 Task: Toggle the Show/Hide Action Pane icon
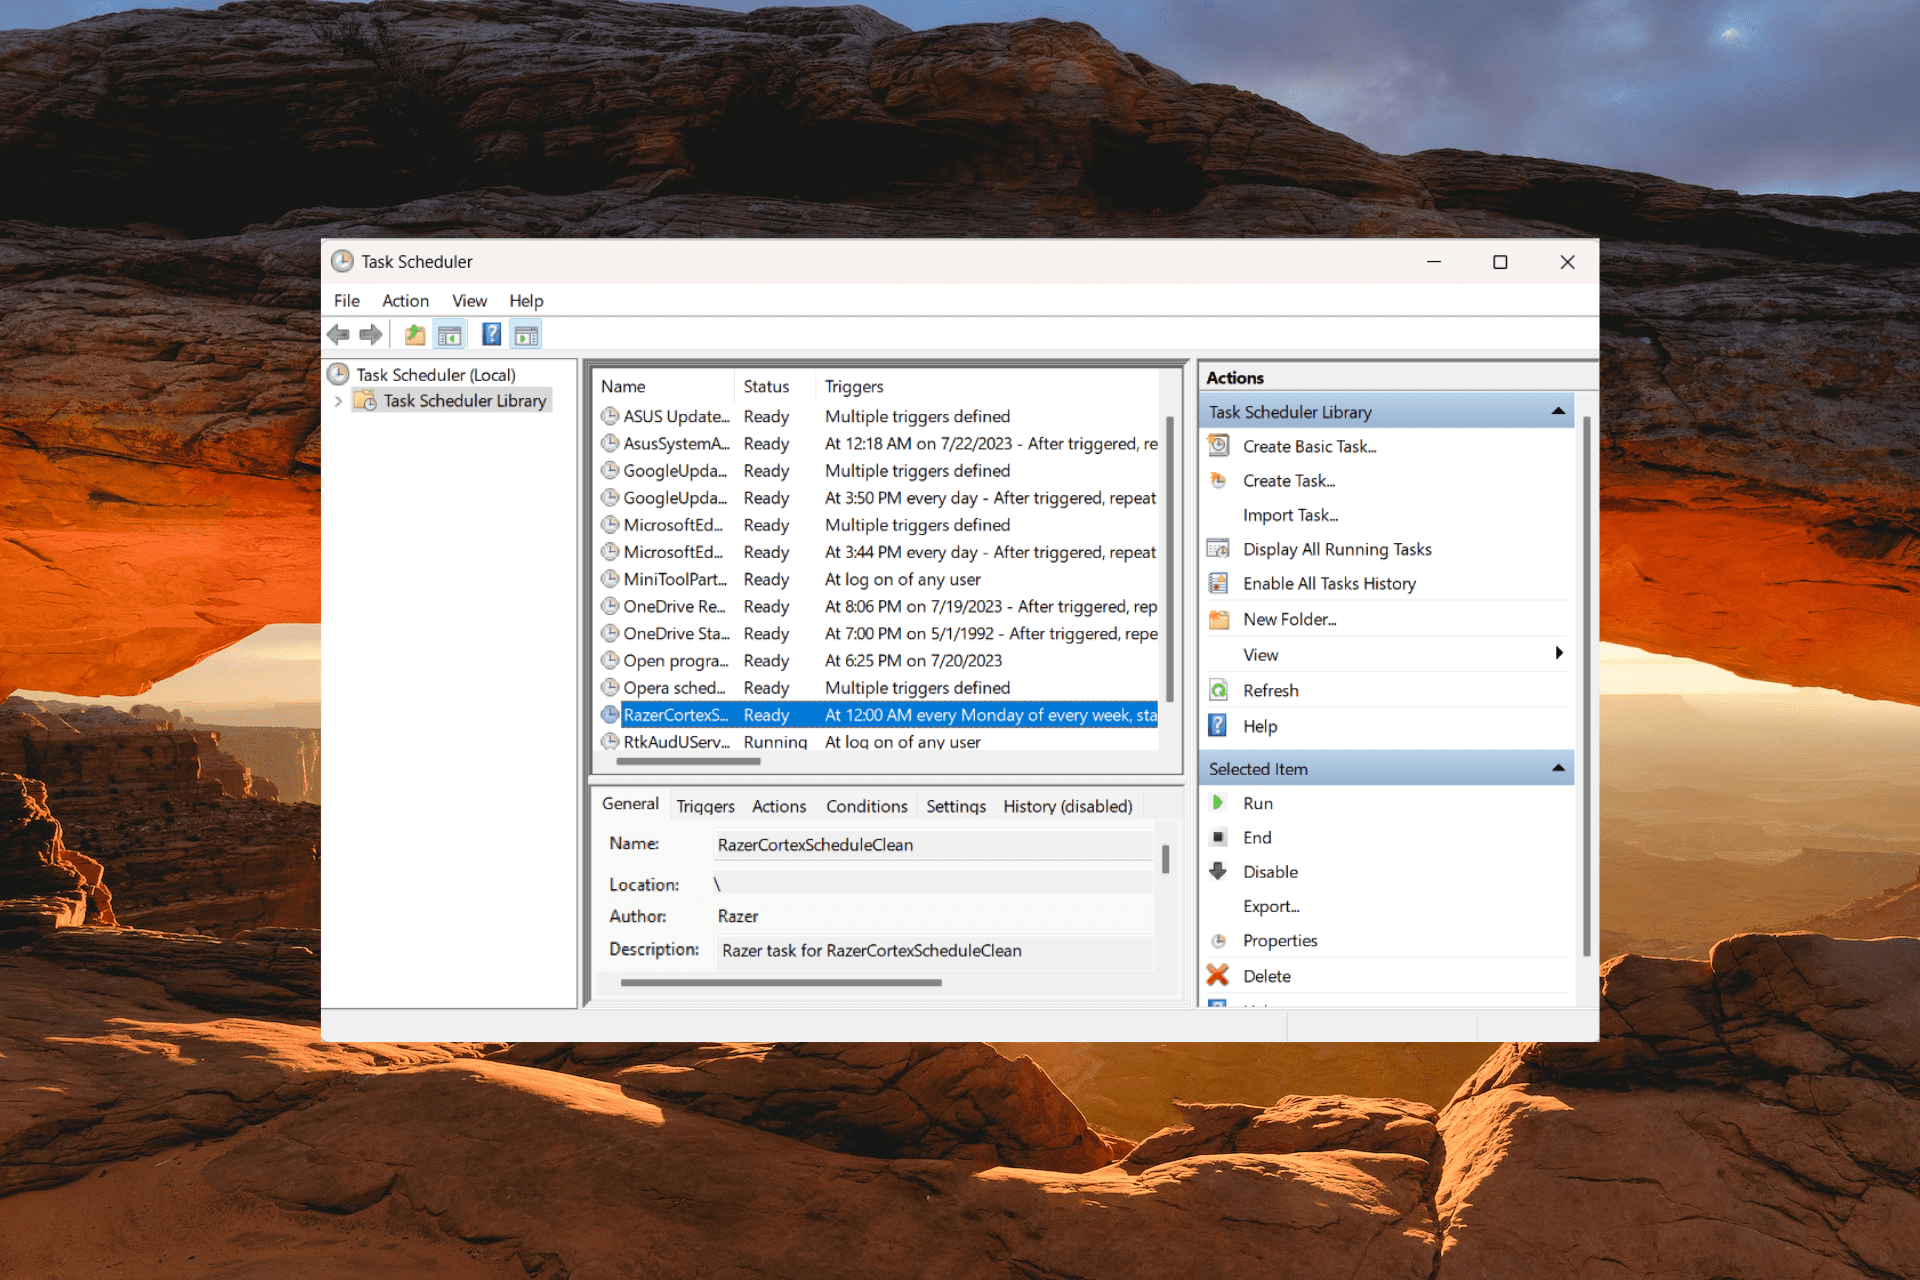526,335
